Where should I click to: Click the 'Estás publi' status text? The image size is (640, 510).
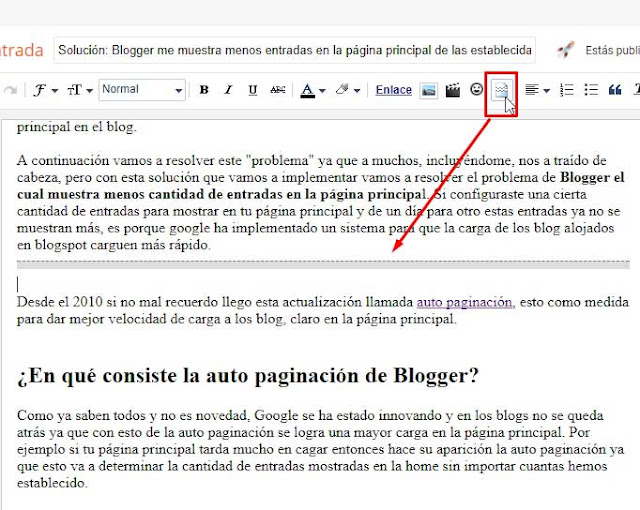pos(612,50)
